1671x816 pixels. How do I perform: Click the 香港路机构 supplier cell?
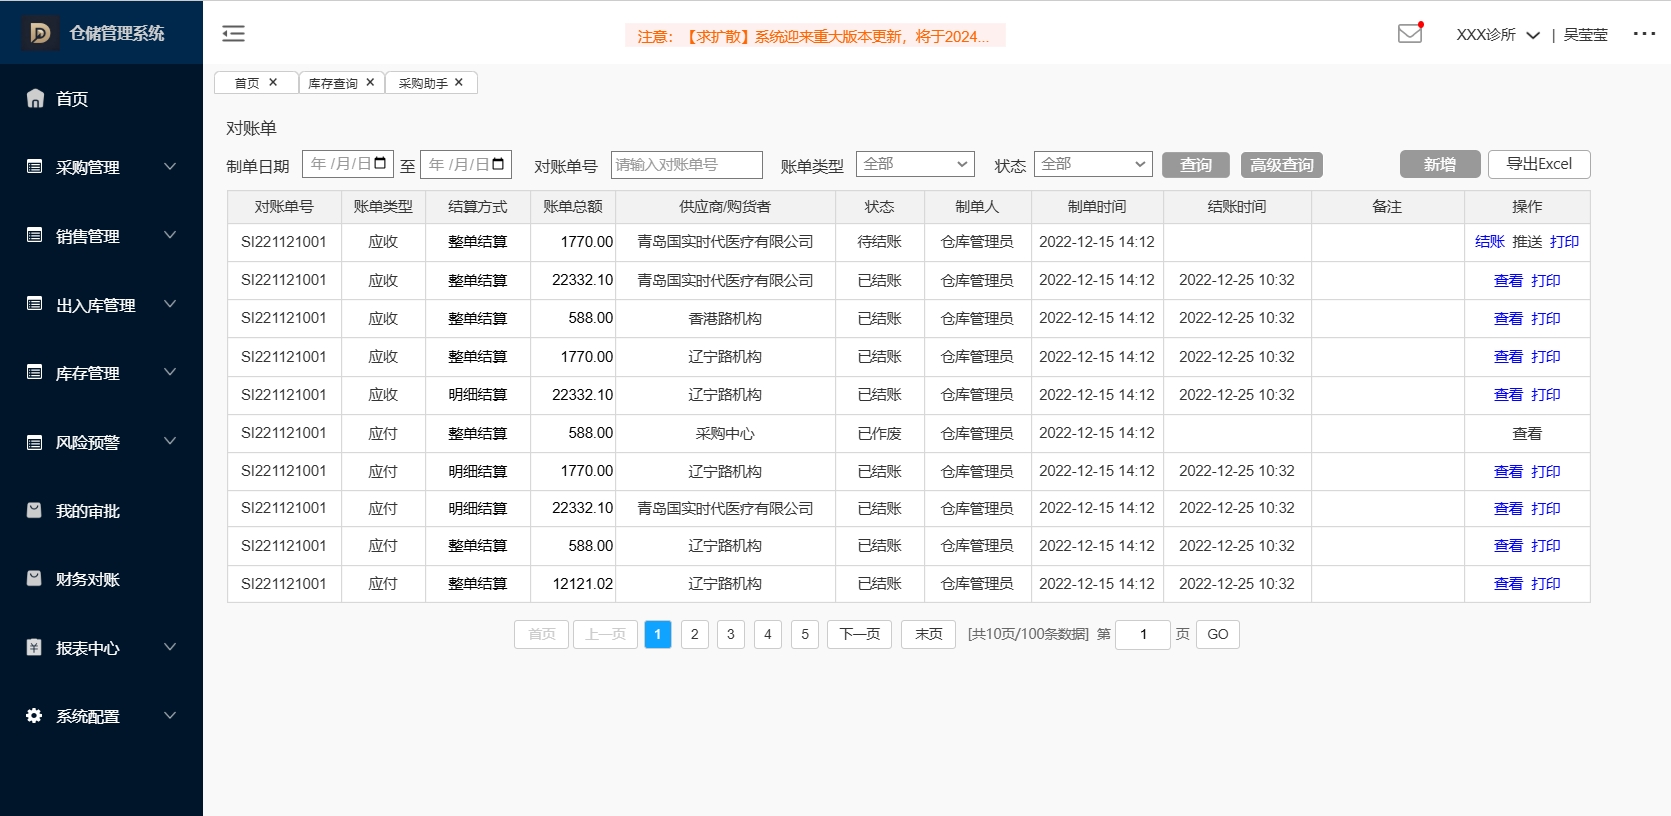pyautogui.click(x=725, y=318)
